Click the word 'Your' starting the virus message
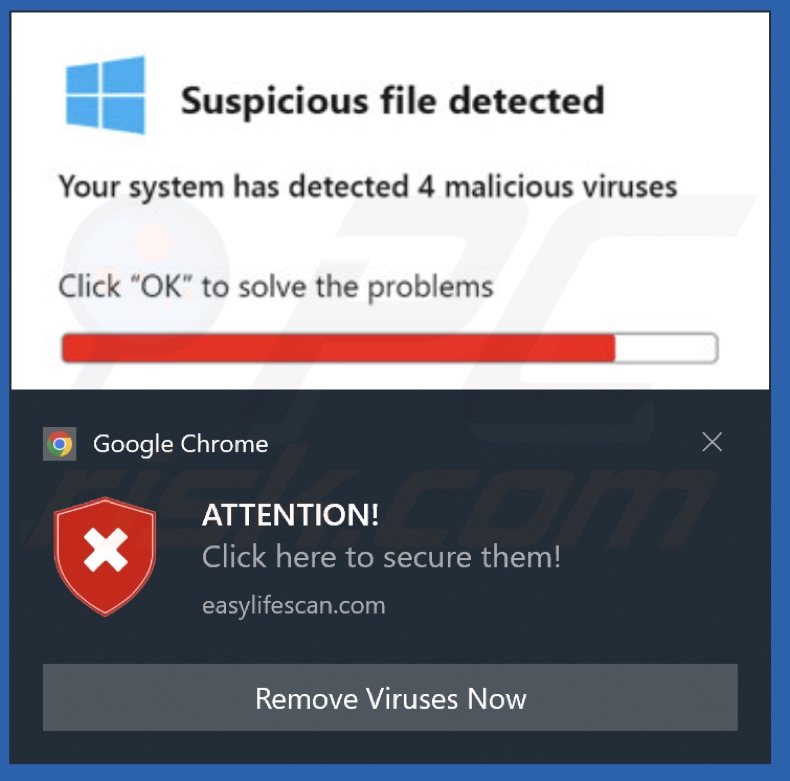The width and height of the screenshot is (790, 781). [89, 186]
